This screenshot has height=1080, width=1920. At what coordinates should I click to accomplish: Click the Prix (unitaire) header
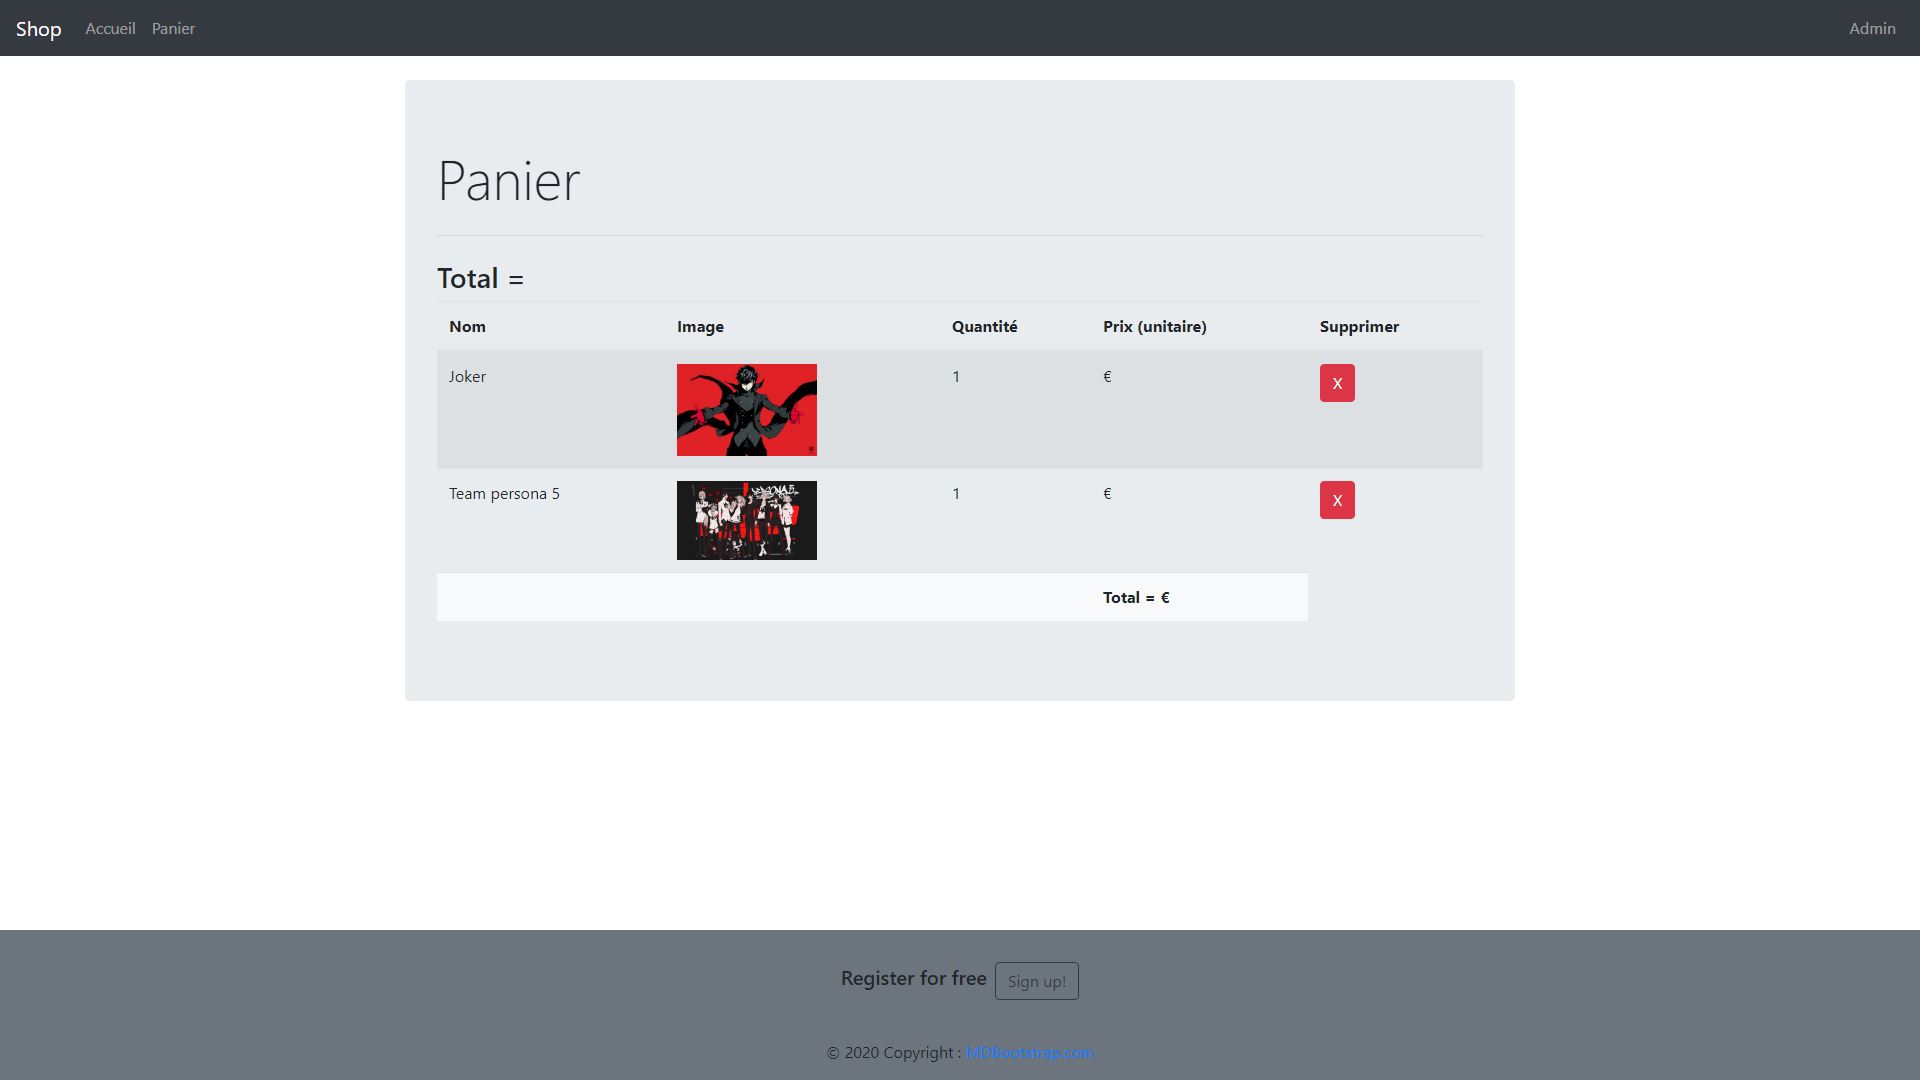[x=1154, y=327]
